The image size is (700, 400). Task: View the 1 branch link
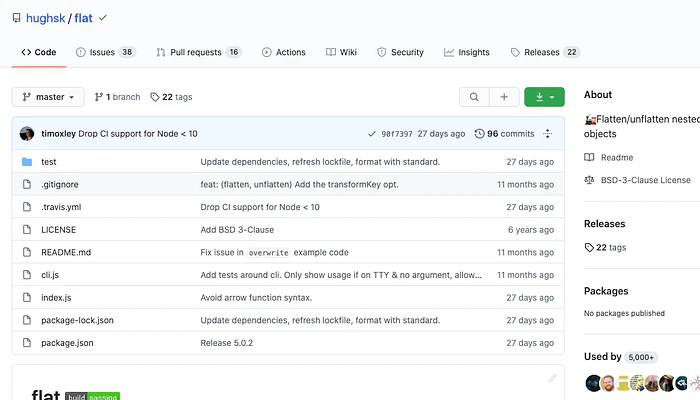[117, 97]
